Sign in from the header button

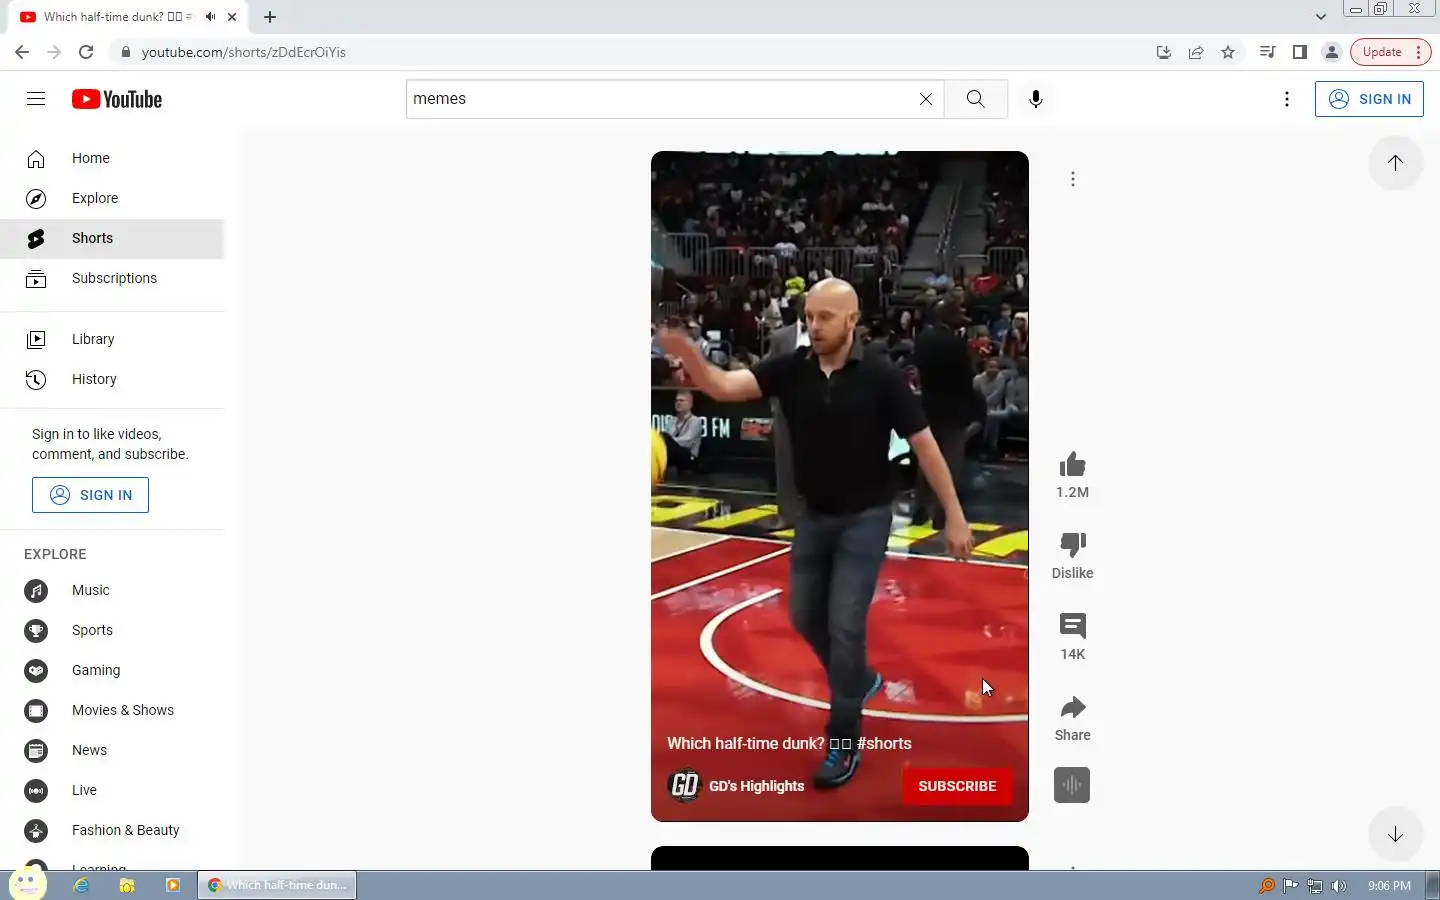(1369, 99)
